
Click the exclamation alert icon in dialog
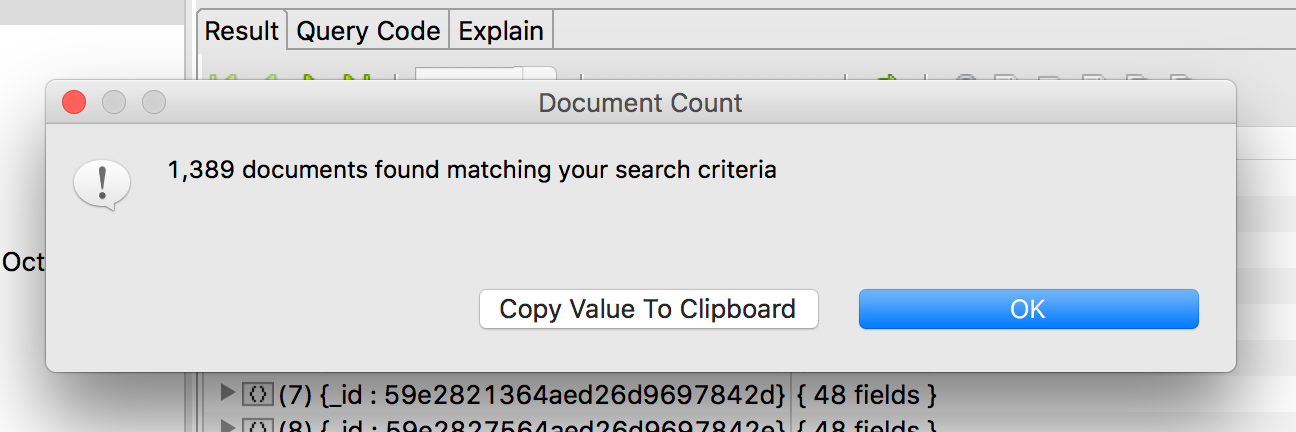click(103, 186)
